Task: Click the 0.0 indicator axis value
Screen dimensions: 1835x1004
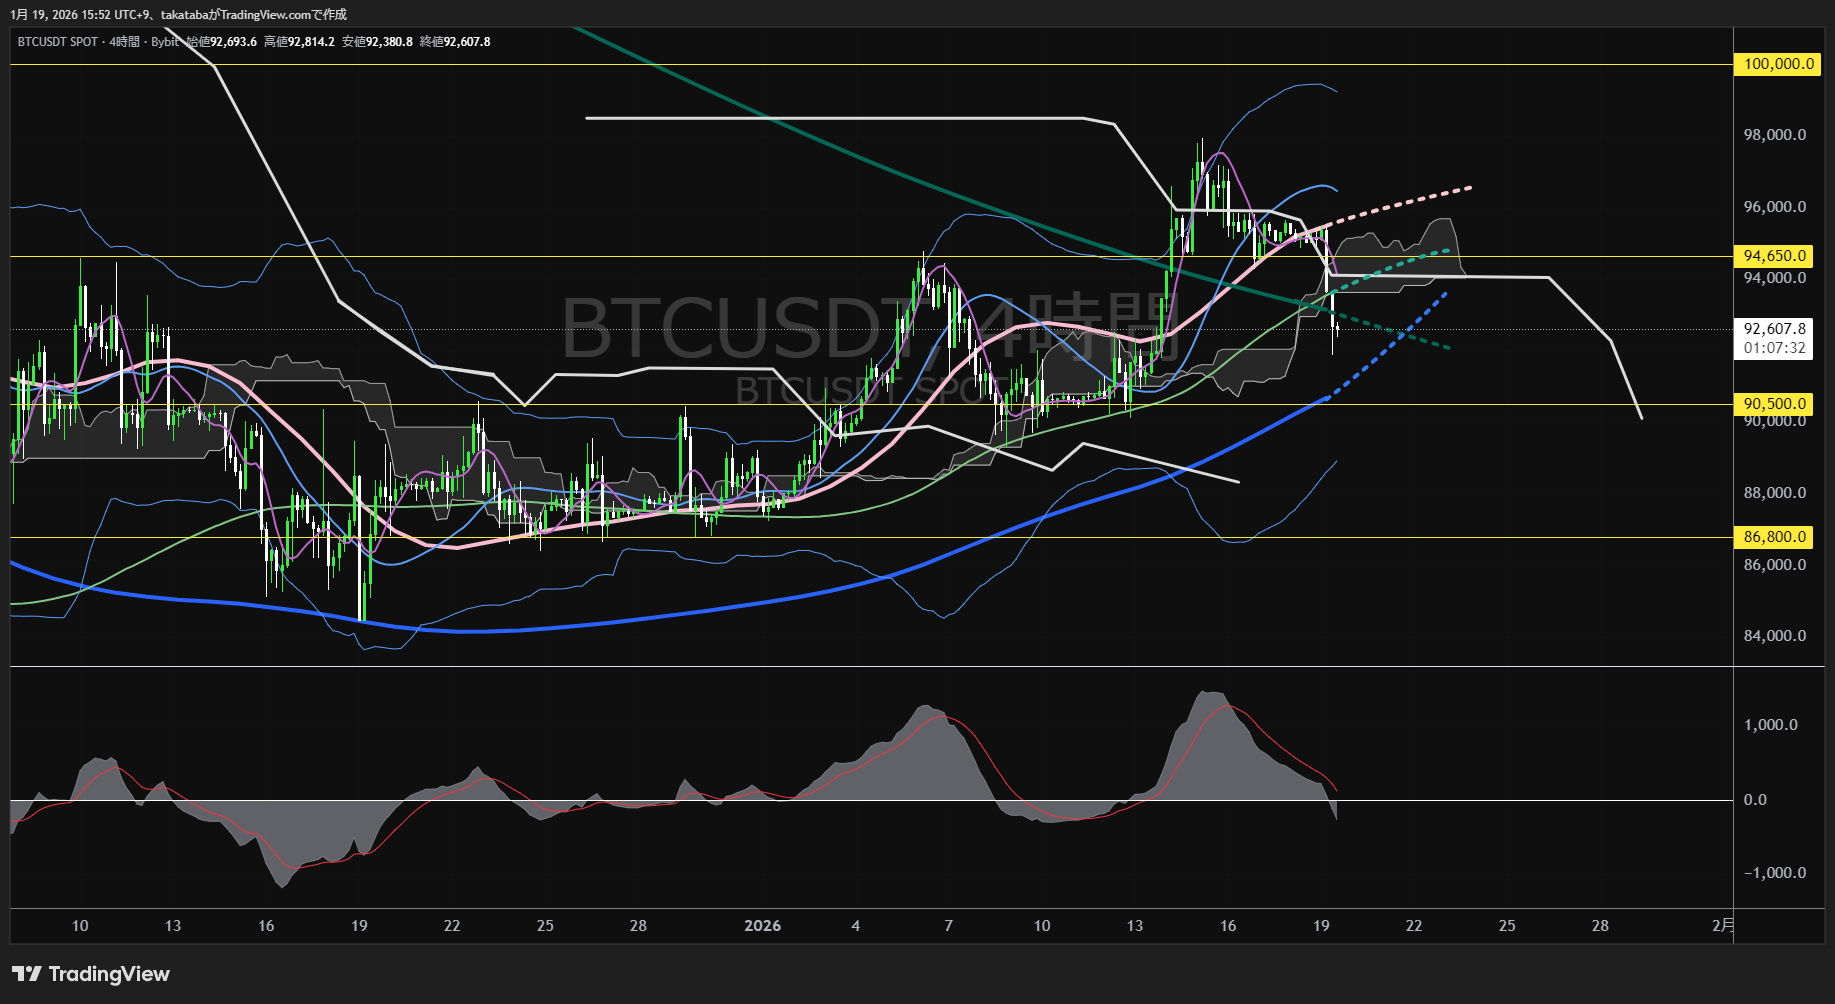Action: tap(1755, 800)
